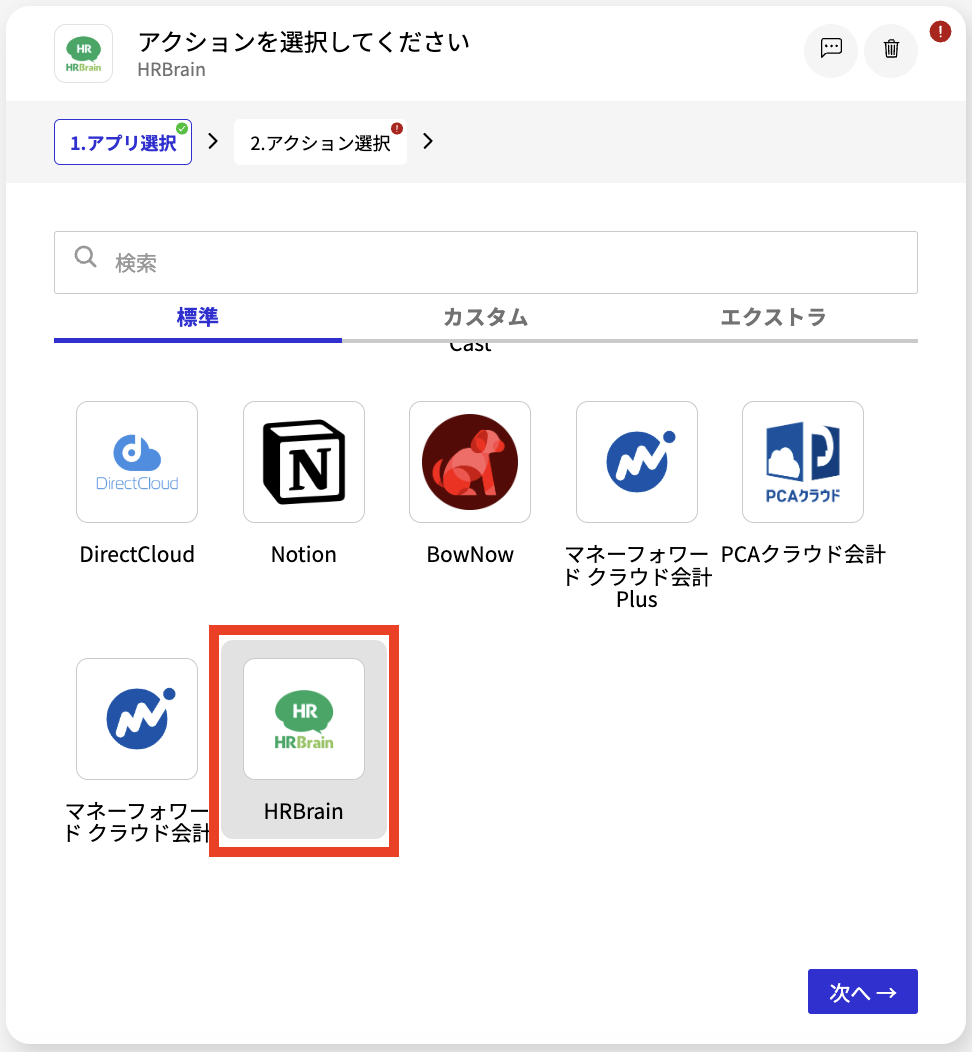Click chevron after 2.アクション選択 step
The width and height of the screenshot is (972, 1052).
point(428,141)
